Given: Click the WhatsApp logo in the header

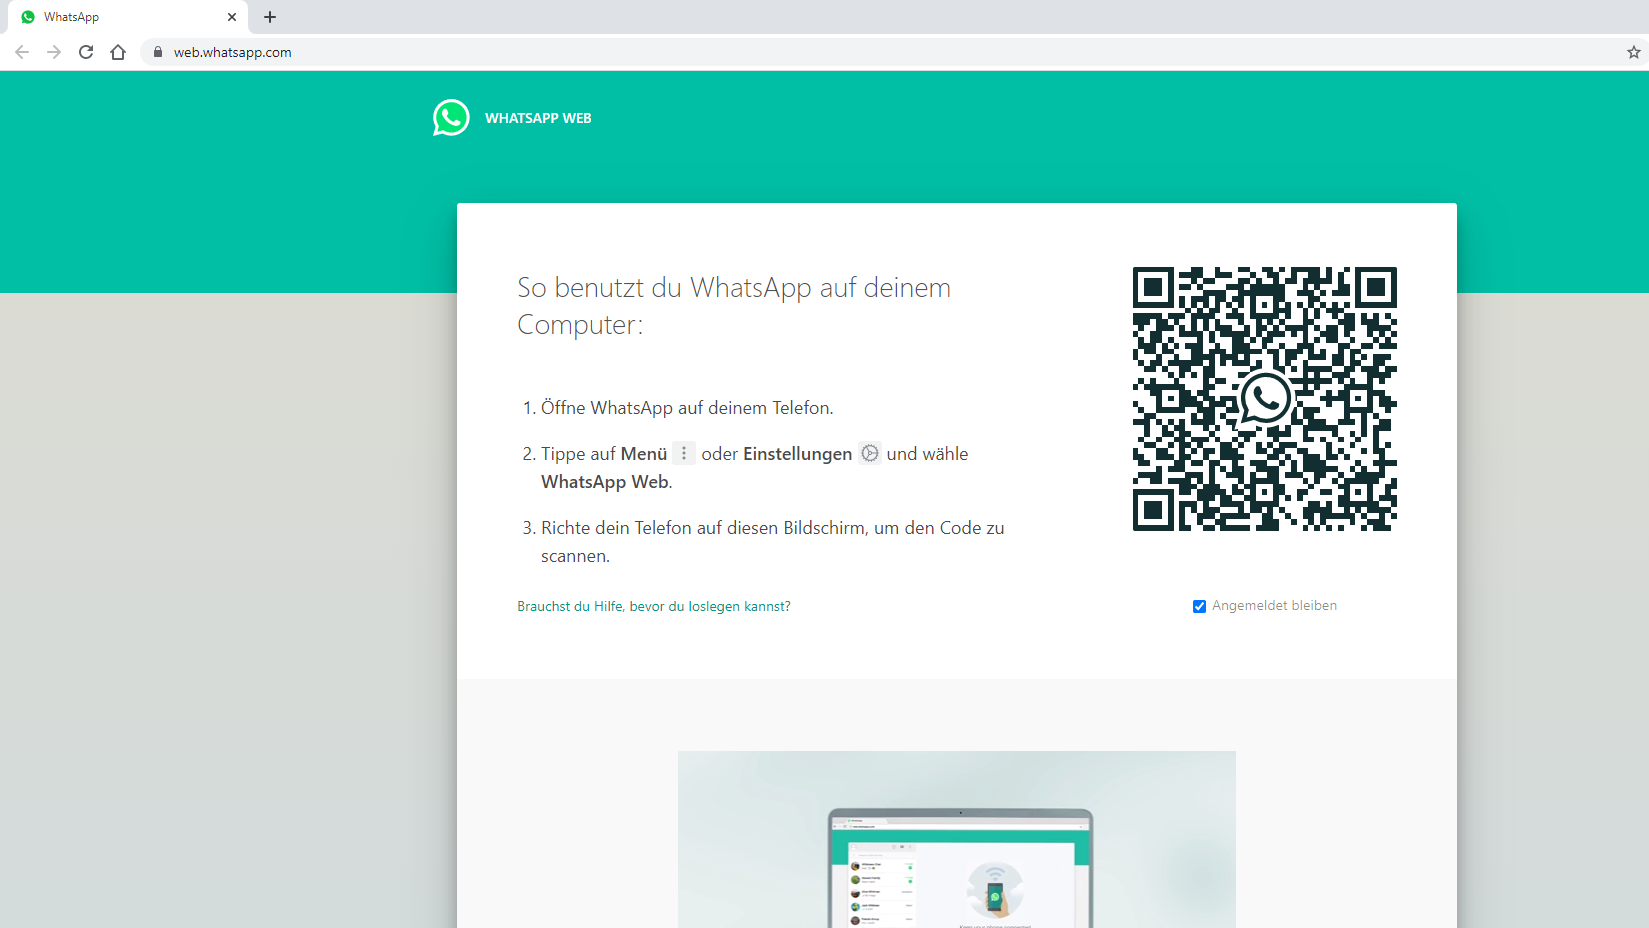Looking at the screenshot, I should pyautogui.click(x=451, y=118).
